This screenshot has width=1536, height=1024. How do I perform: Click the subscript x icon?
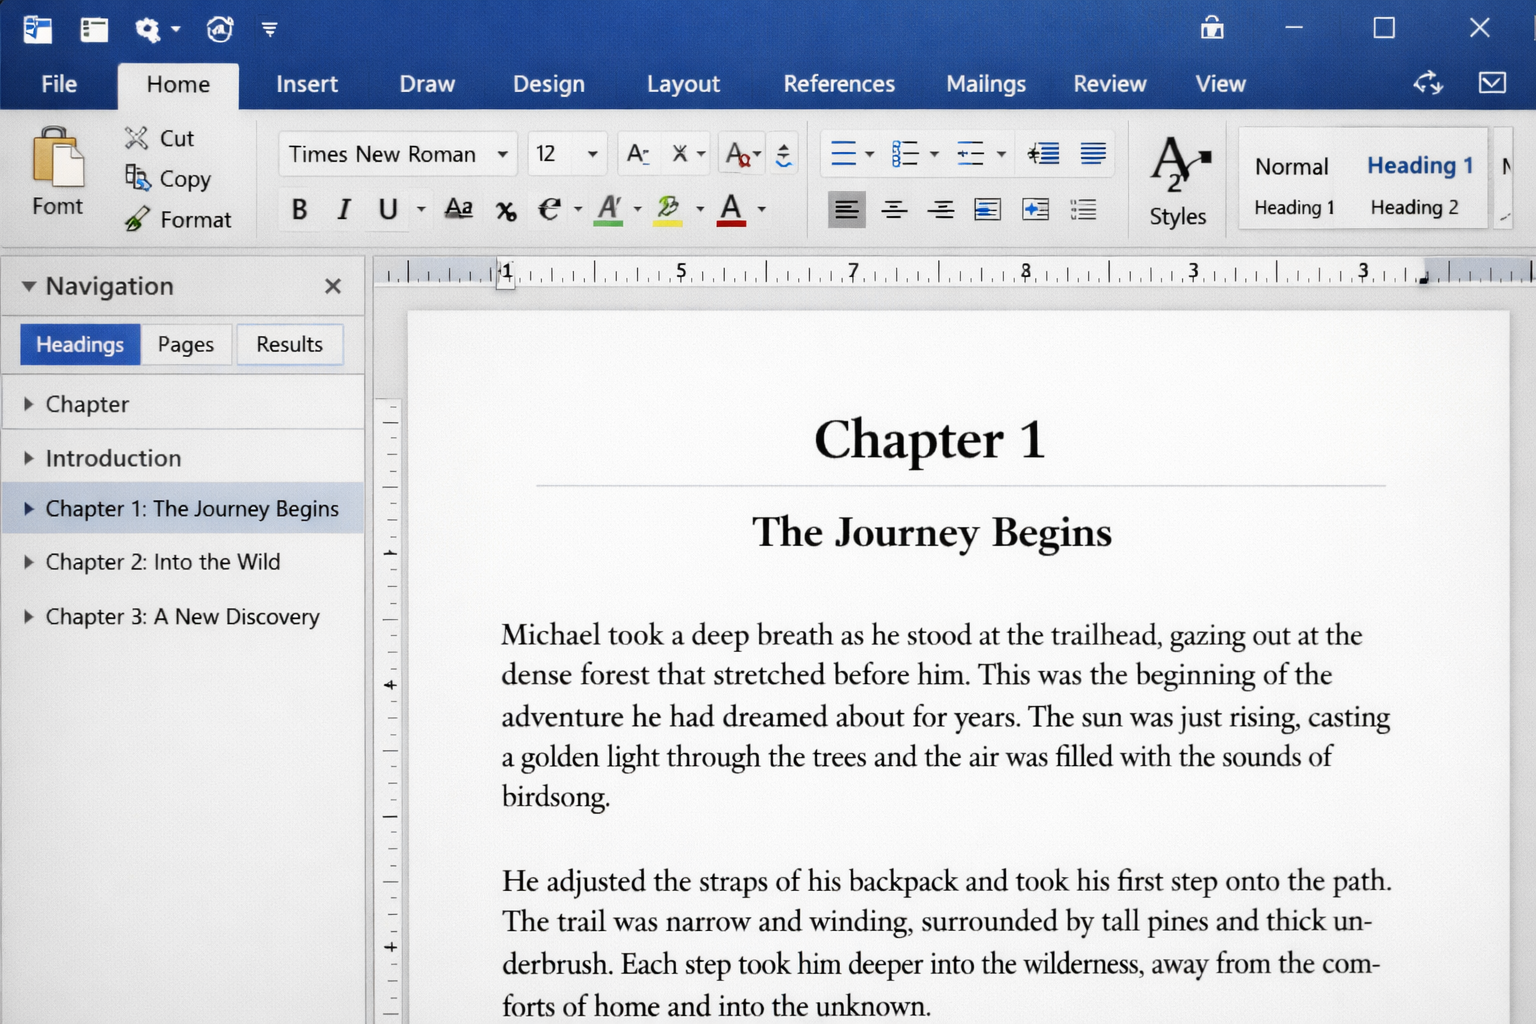(x=506, y=210)
